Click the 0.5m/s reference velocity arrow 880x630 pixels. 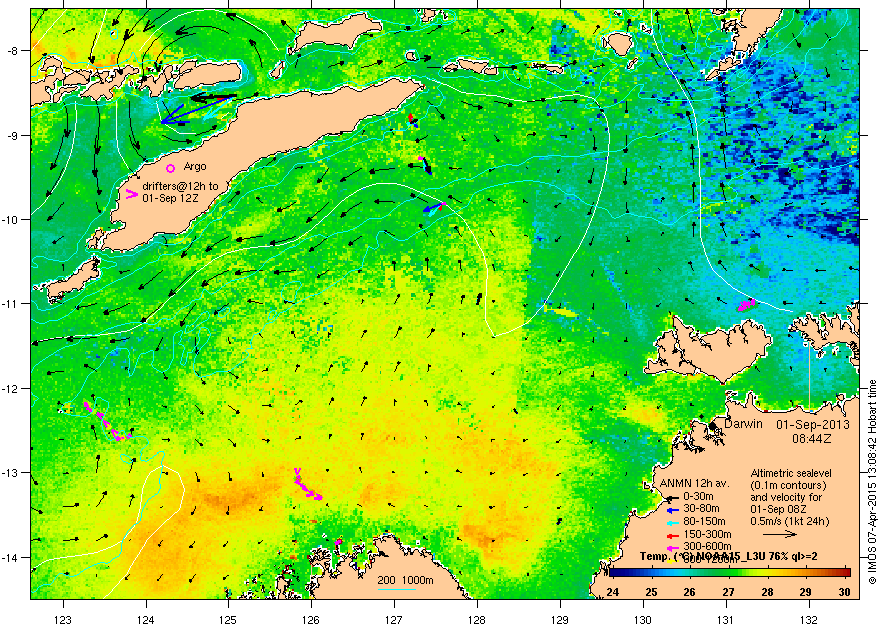click(x=780, y=534)
